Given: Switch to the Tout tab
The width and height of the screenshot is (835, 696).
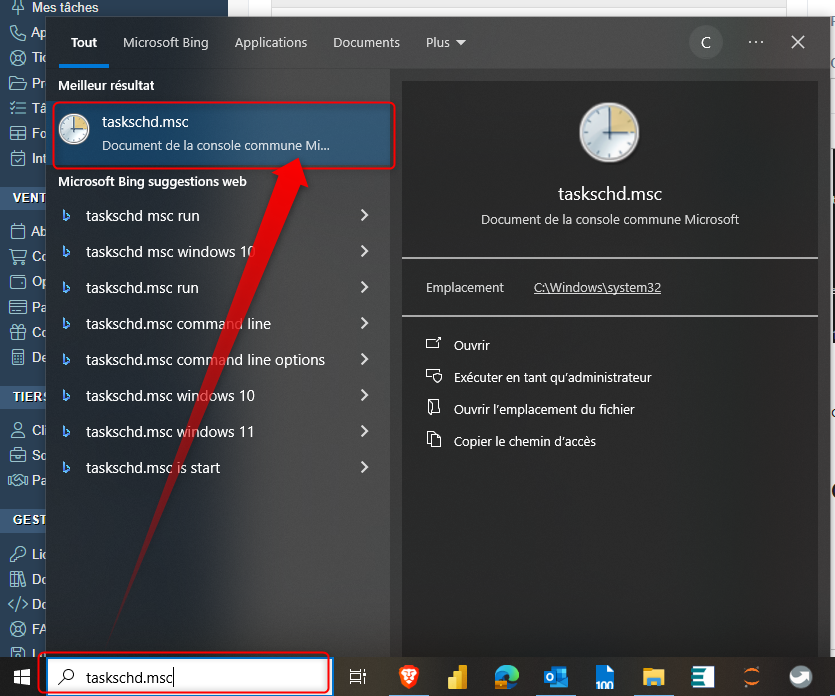Looking at the screenshot, I should (x=84, y=43).
